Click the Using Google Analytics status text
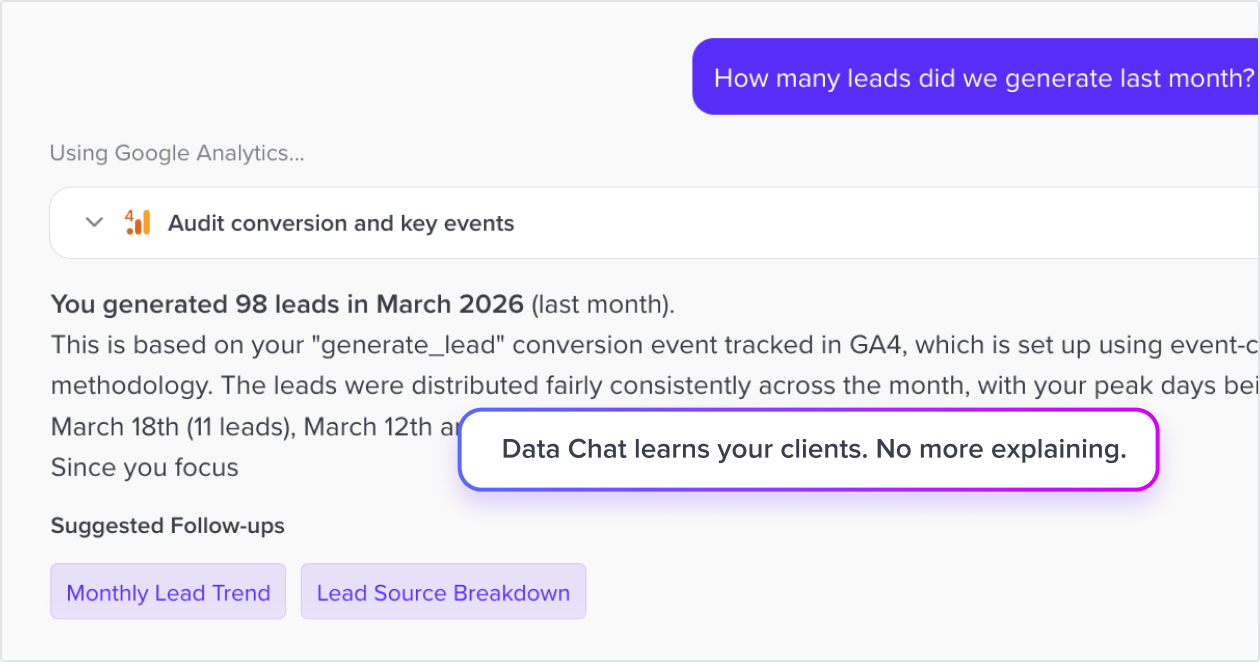This screenshot has width=1260, height=662. [x=176, y=153]
